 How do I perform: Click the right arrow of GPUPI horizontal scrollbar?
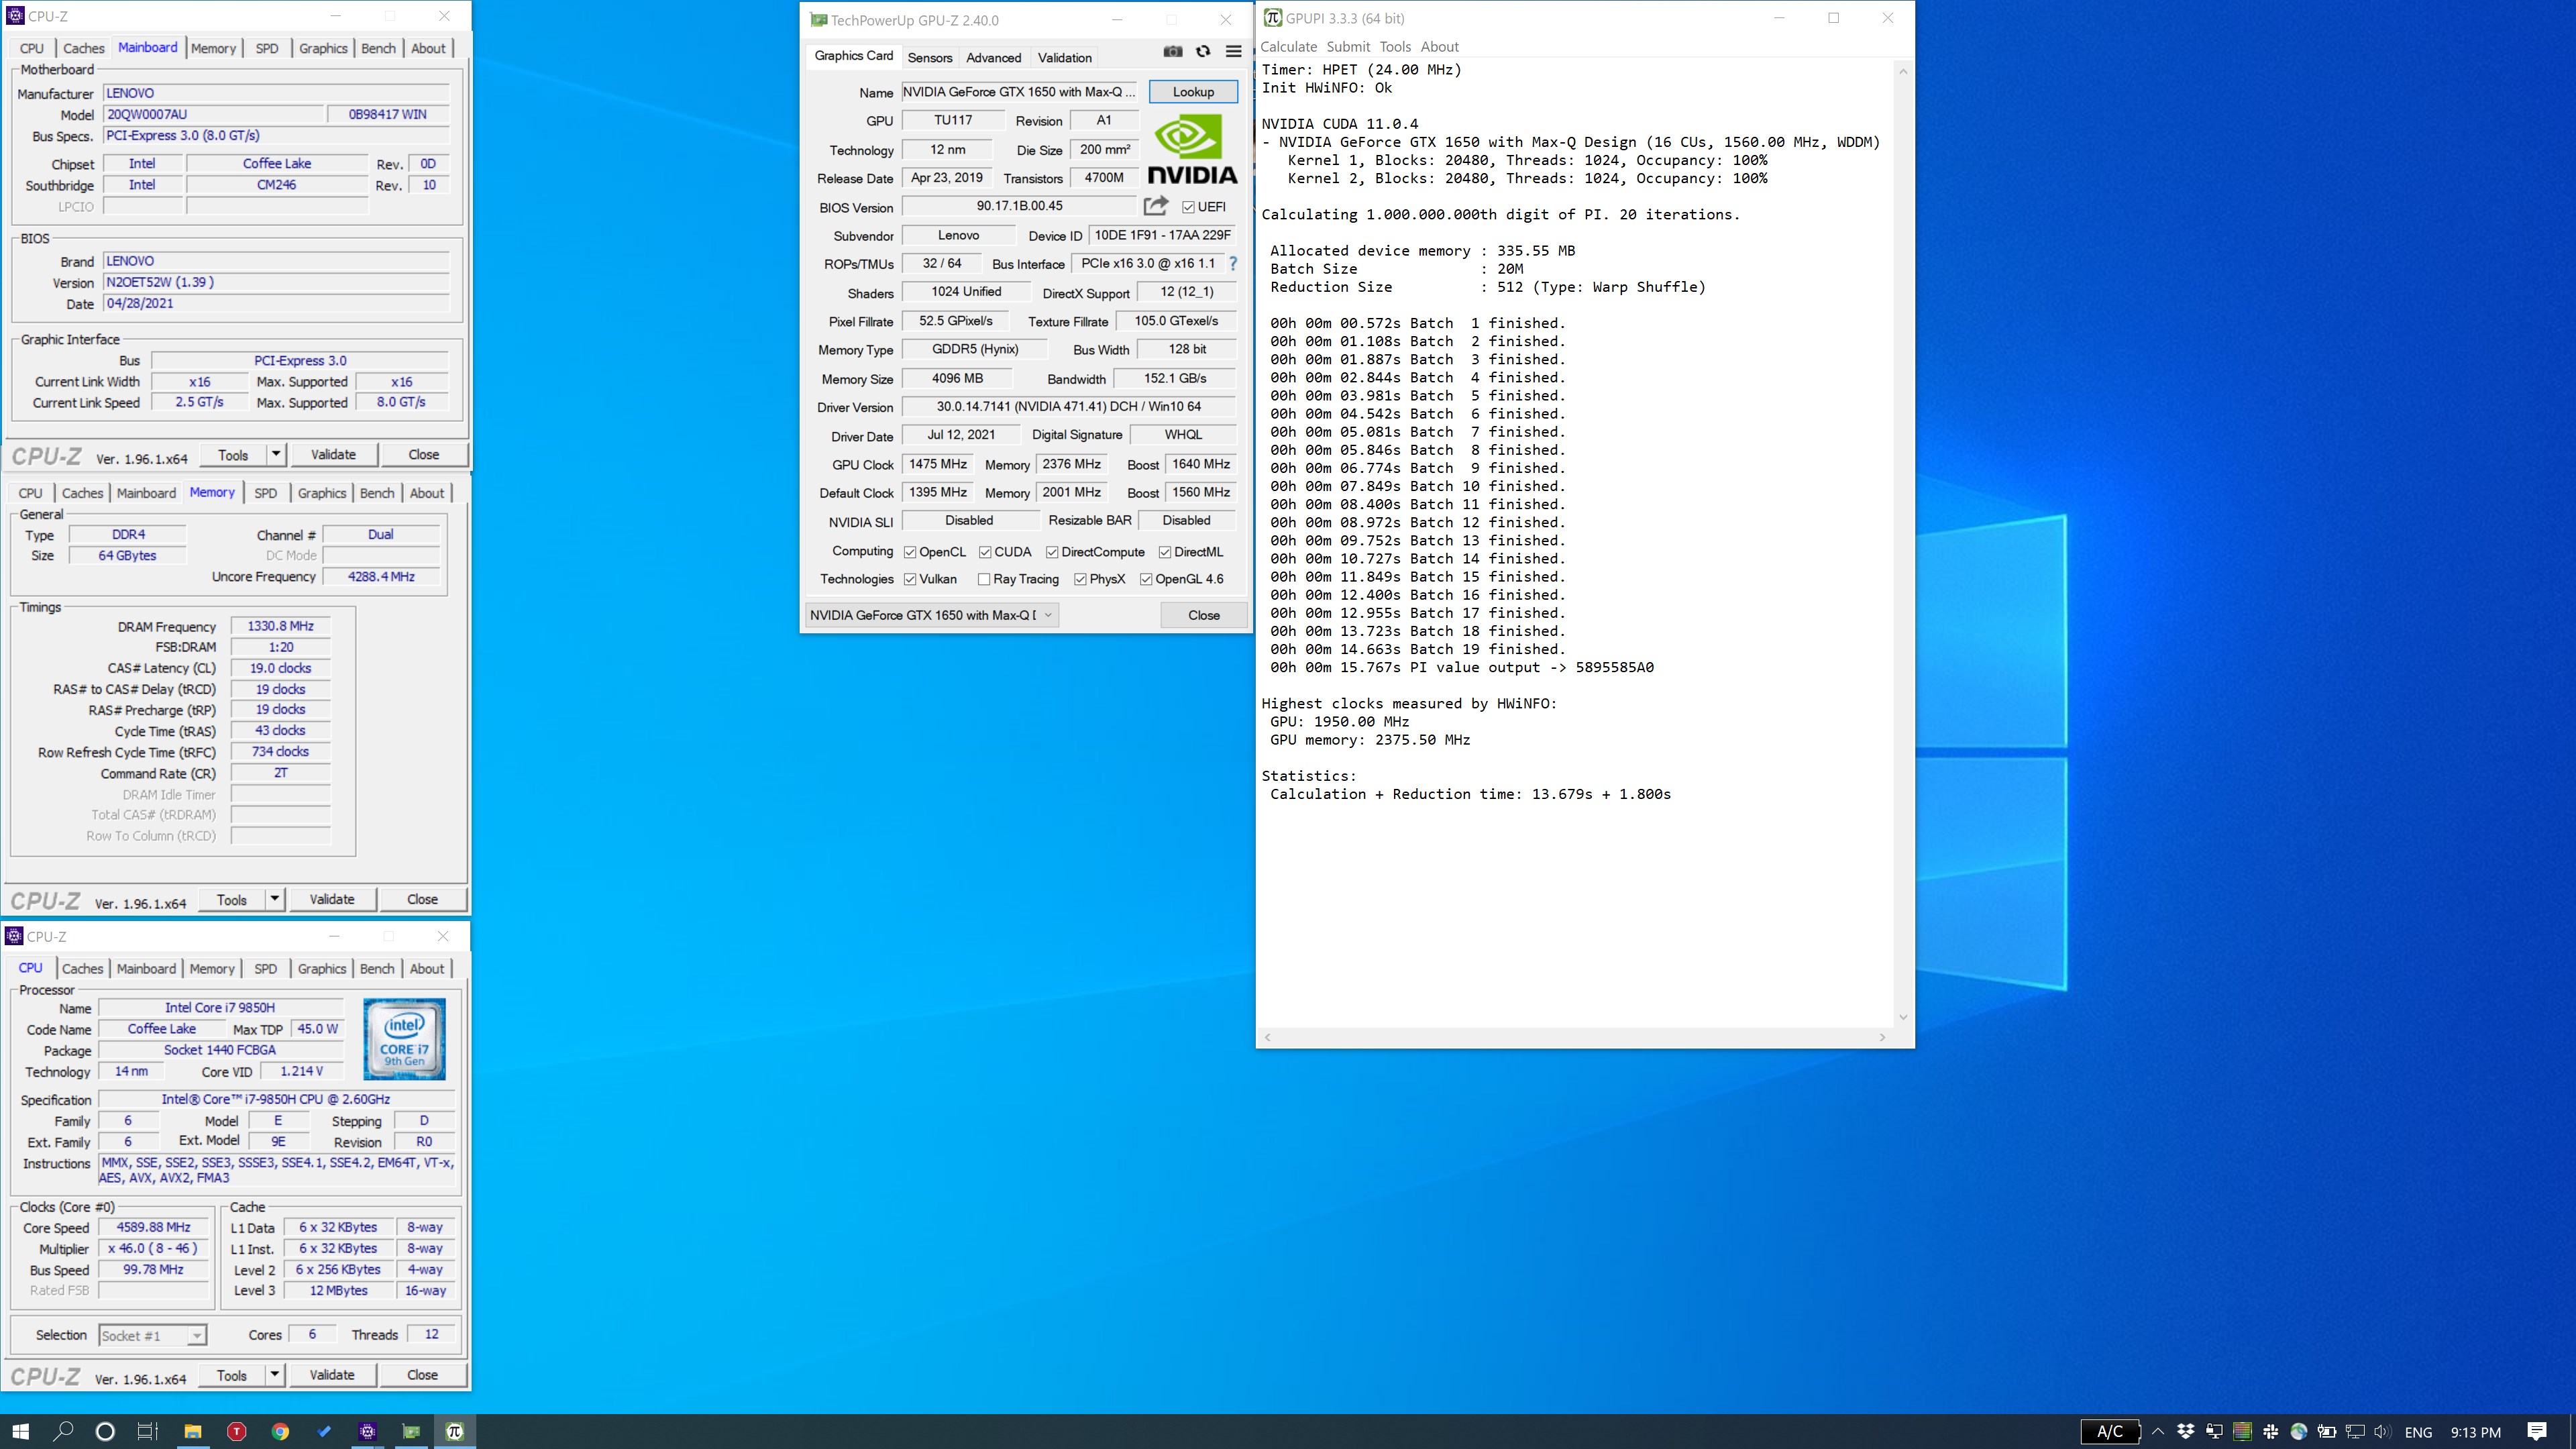1882,1037
